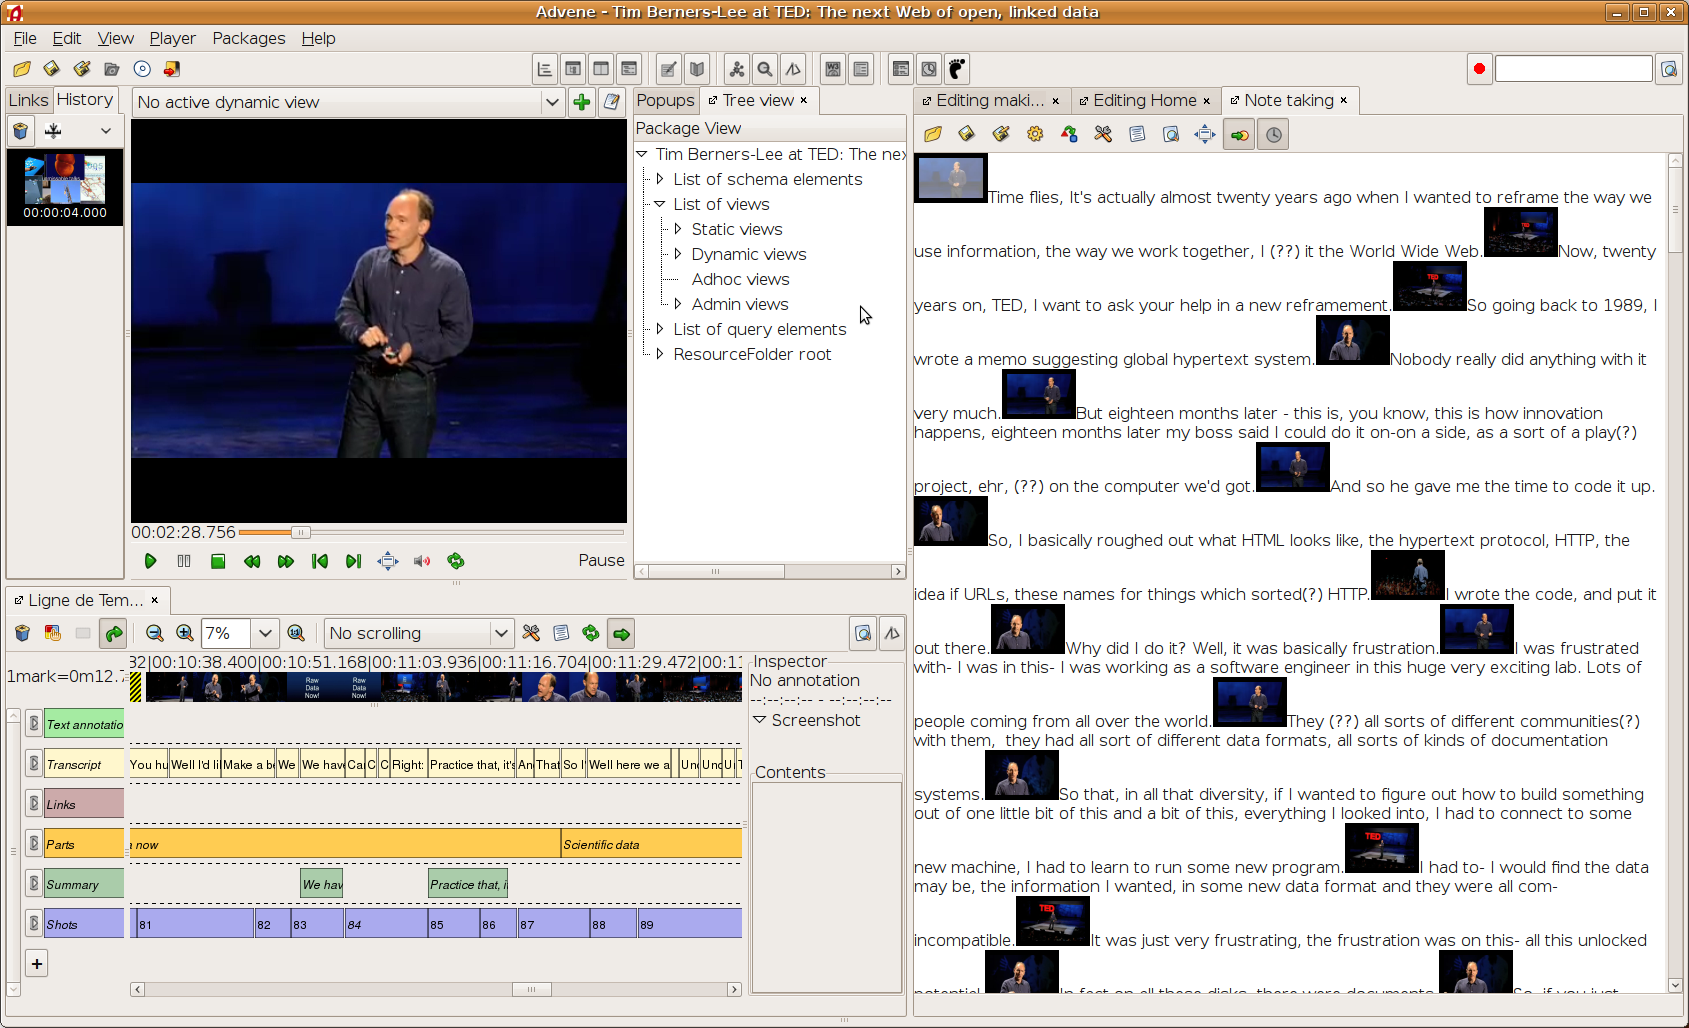1689x1028 pixels.
Task: Click the fullscreen icon in the player controls
Action: pos(387,561)
